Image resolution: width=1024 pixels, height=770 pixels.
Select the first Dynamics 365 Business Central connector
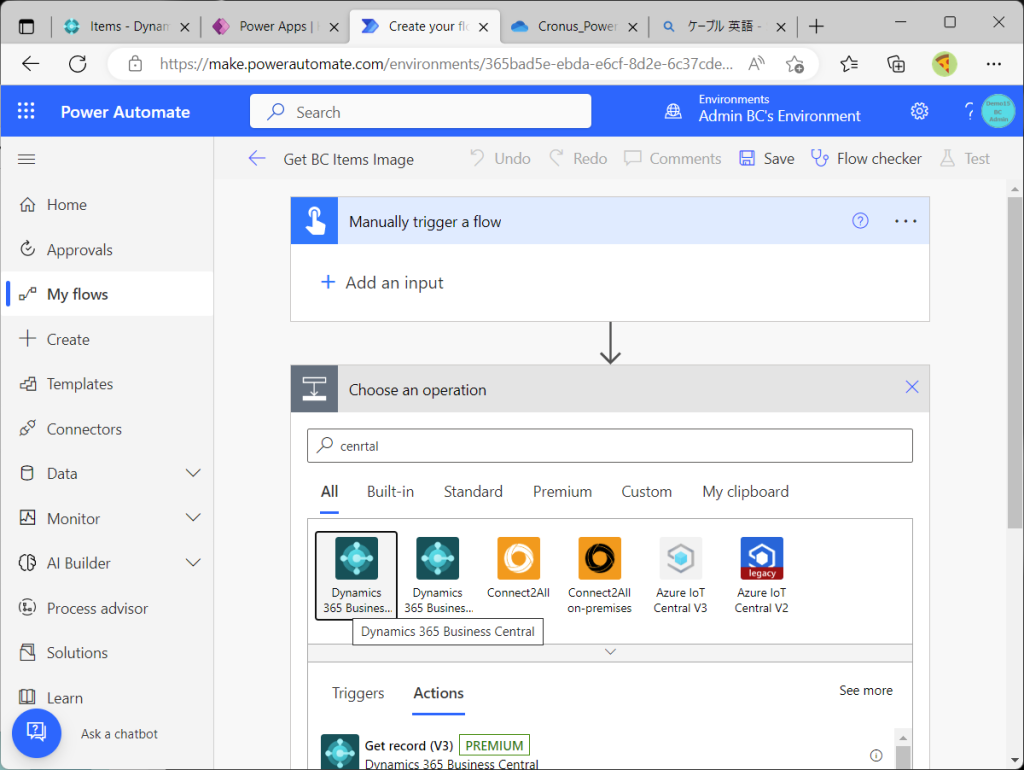coord(356,575)
